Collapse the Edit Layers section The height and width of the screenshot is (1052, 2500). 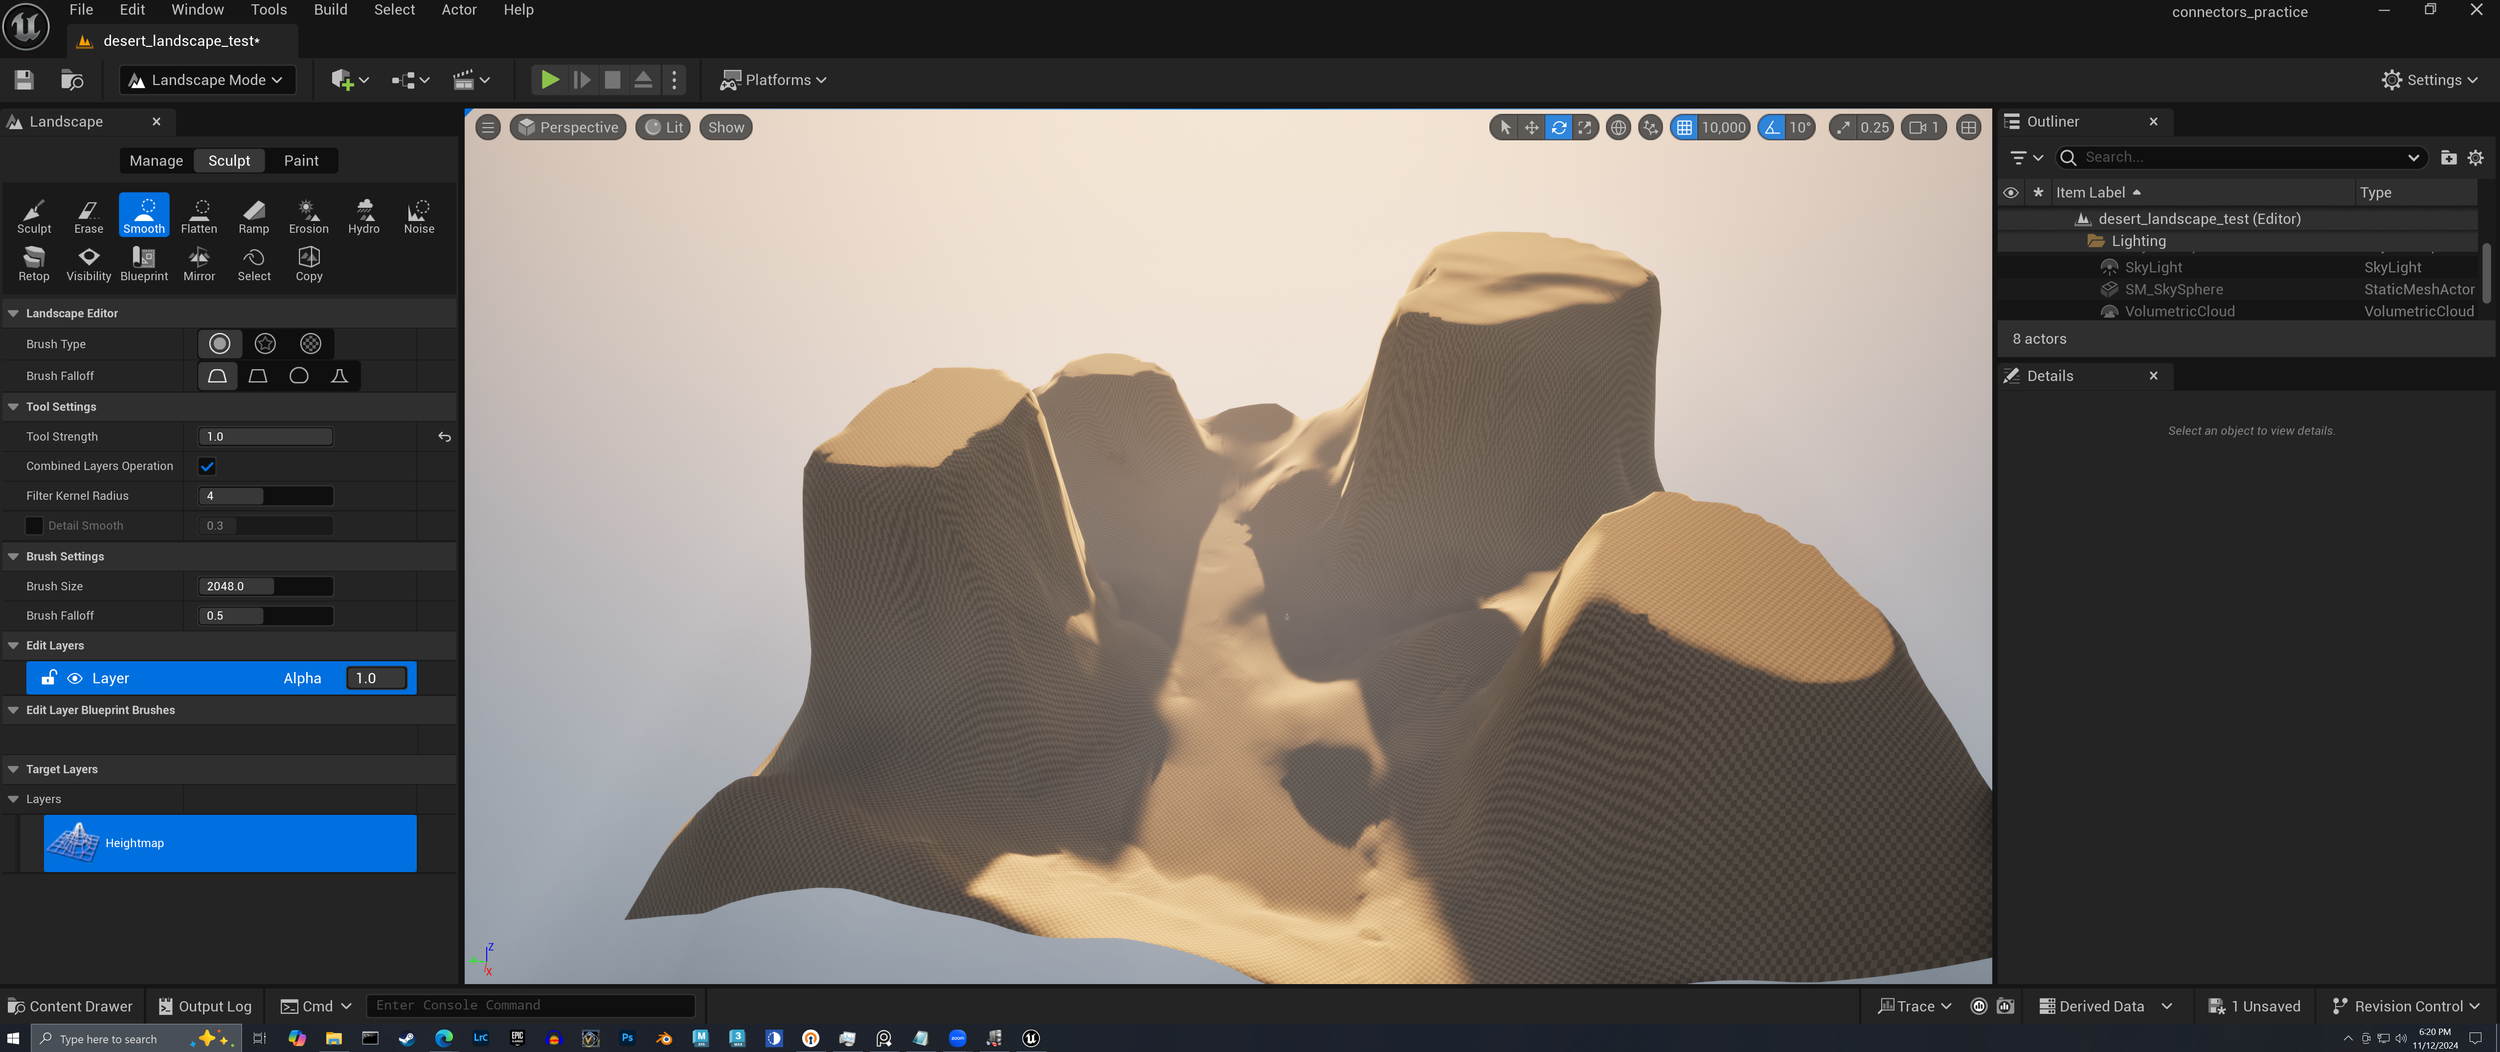(x=14, y=646)
